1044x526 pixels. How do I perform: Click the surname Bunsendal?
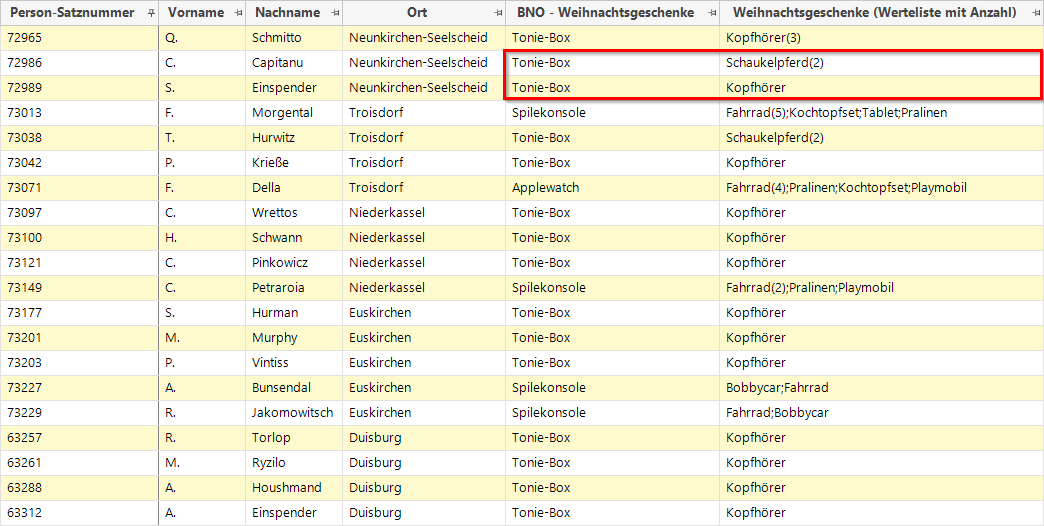(x=282, y=388)
